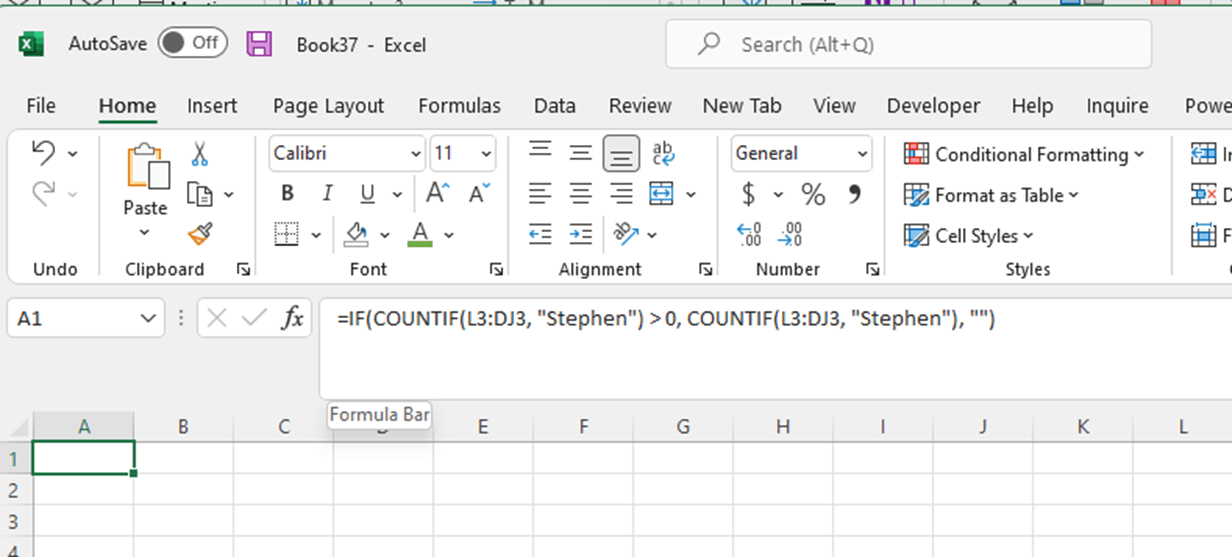Click the Borders icon
Screen dimensions: 1232x557
[287, 234]
